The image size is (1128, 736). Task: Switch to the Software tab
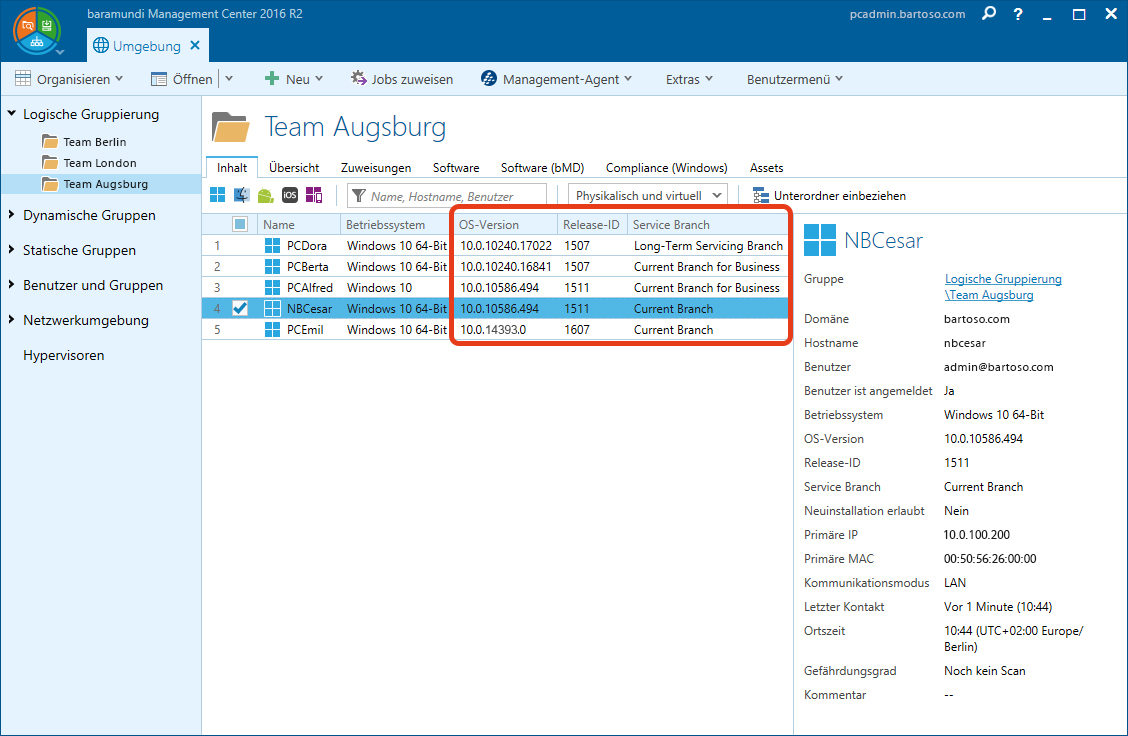(x=456, y=168)
